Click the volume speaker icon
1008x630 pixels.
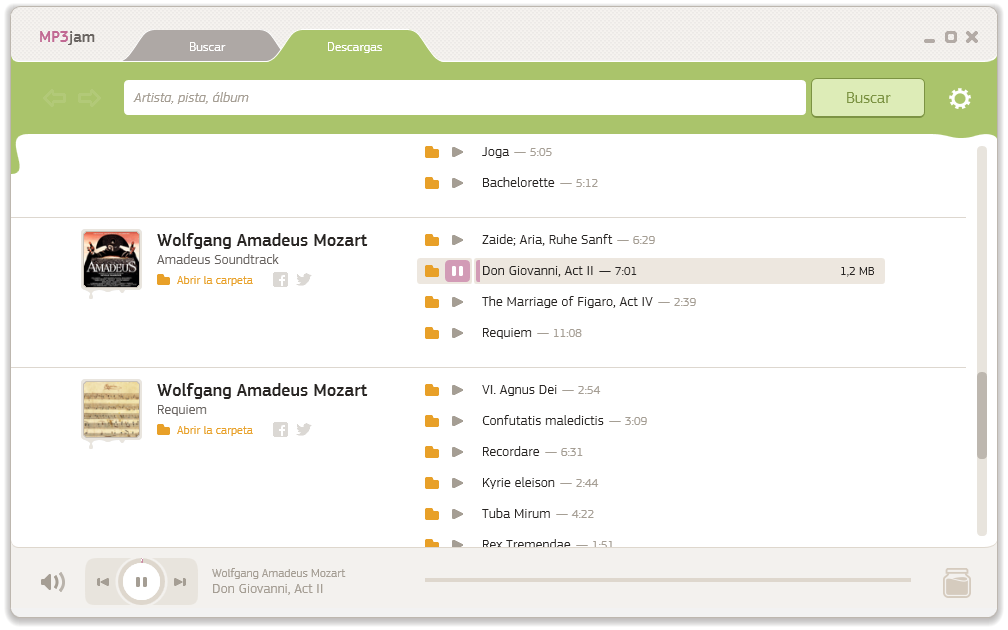coord(52,581)
